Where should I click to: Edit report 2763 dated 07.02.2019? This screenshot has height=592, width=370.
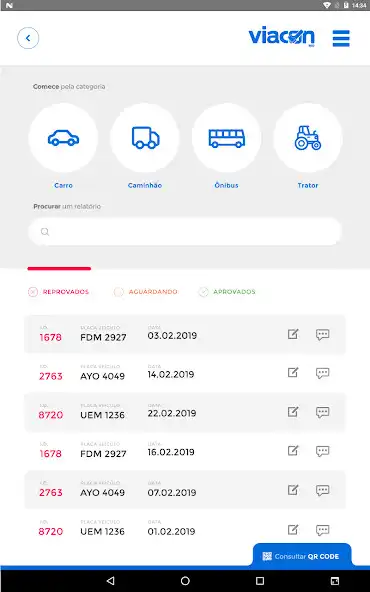293,490
